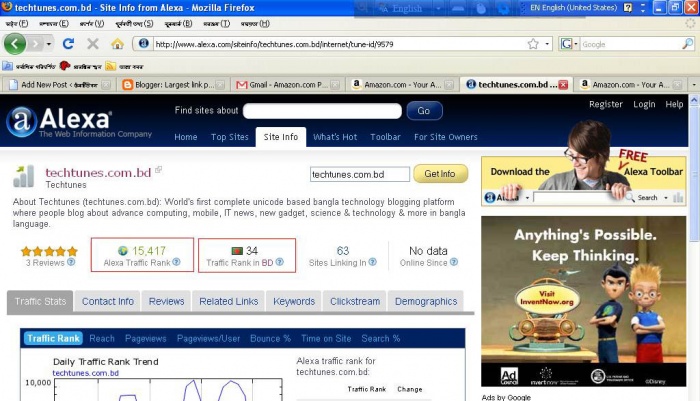Switch to the Add New Post tab
700x401 pixels.
pyautogui.click(x=59, y=84)
